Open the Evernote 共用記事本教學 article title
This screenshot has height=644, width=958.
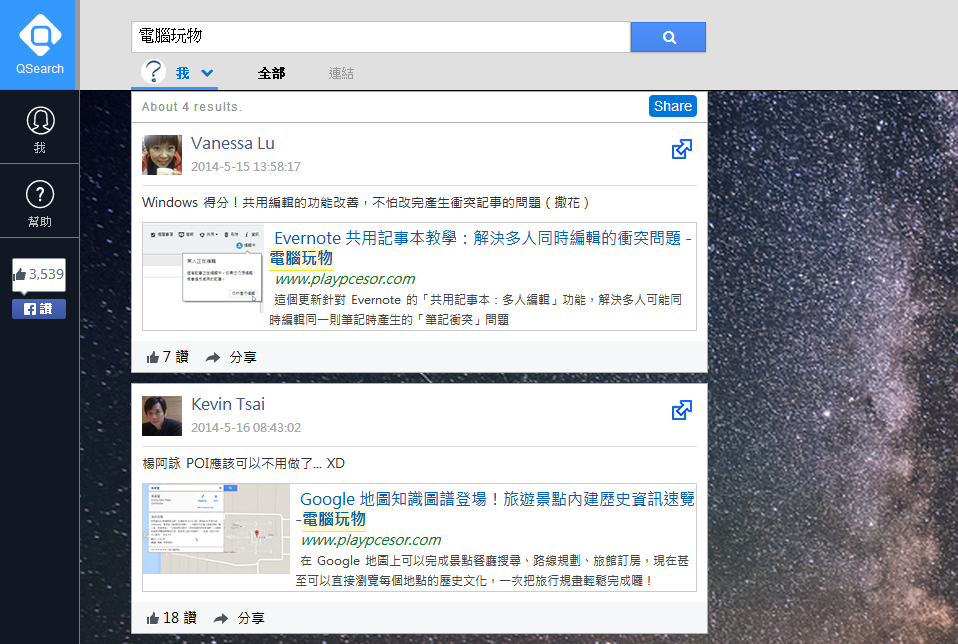pos(481,247)
